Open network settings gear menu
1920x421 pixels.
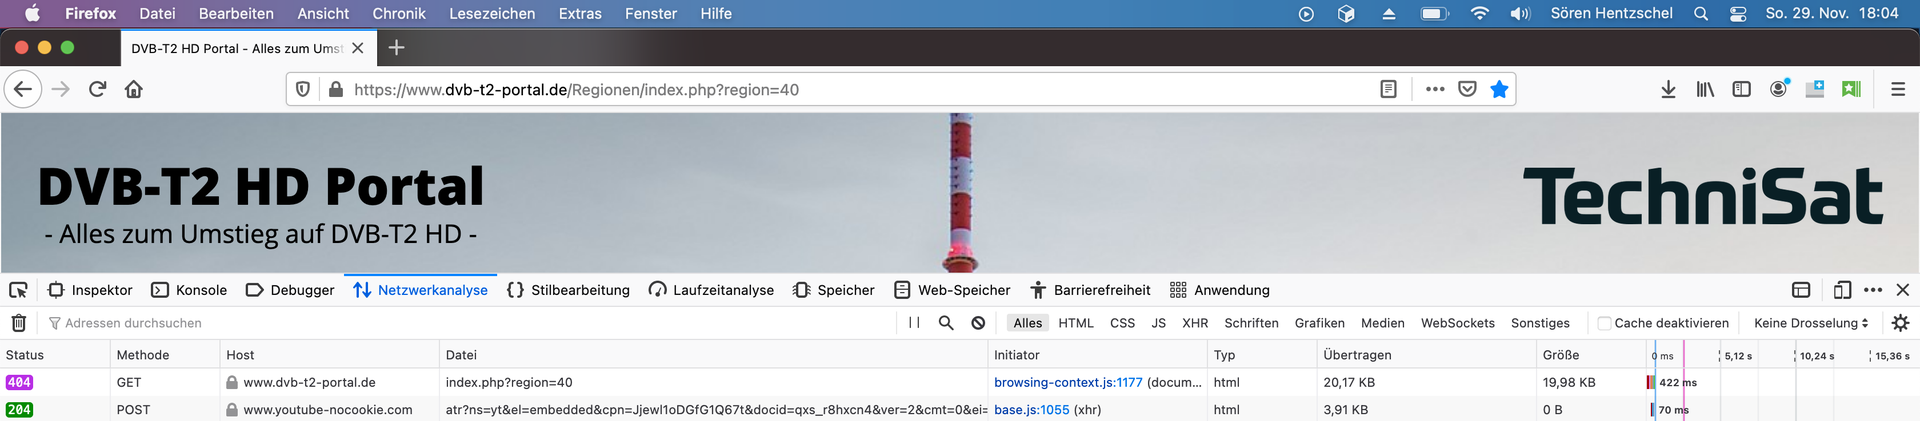[x=1901, y=323]
